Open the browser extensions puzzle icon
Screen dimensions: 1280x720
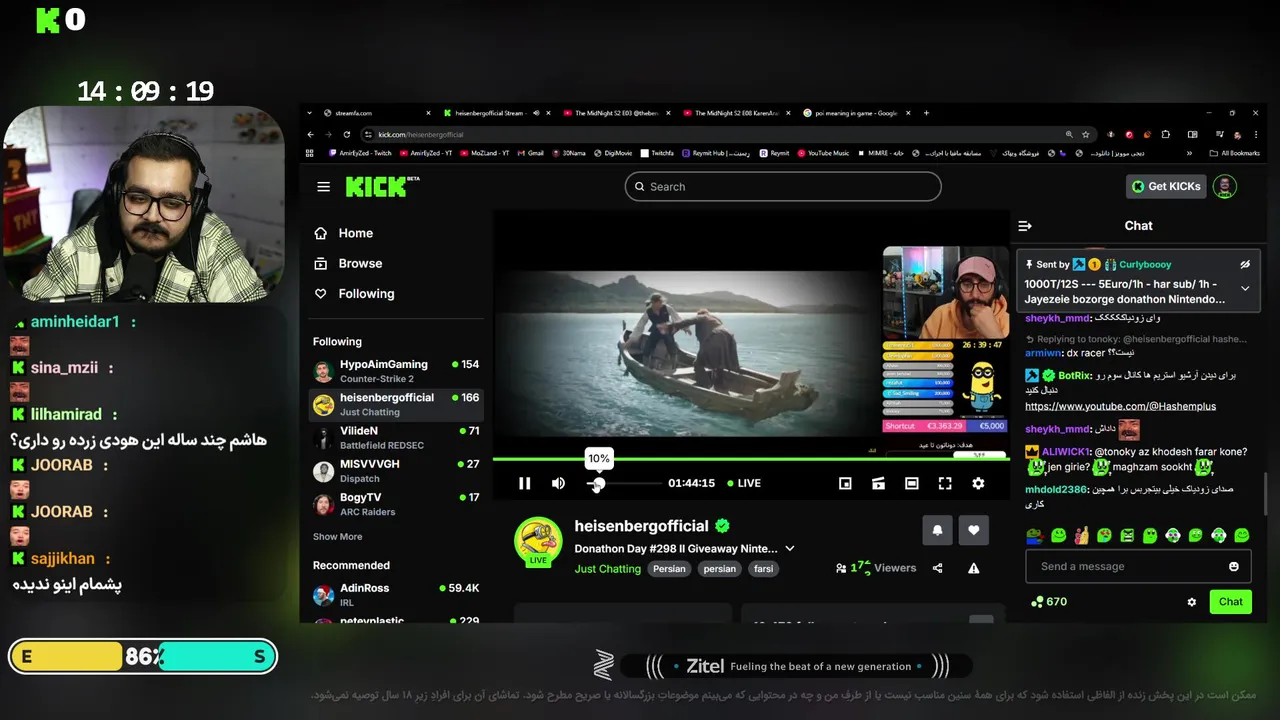coord(1165,134)
